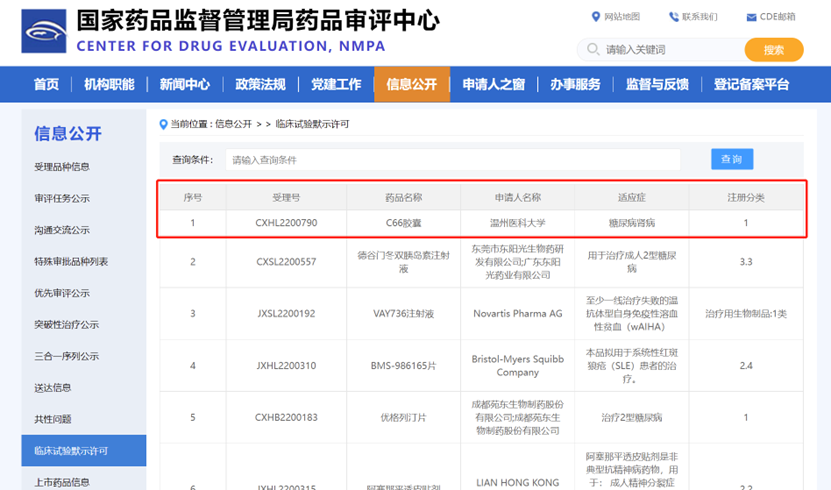Open 政策法规 navigation item
The height and width of the screenshot is (490, 831).
click(260, 84)
